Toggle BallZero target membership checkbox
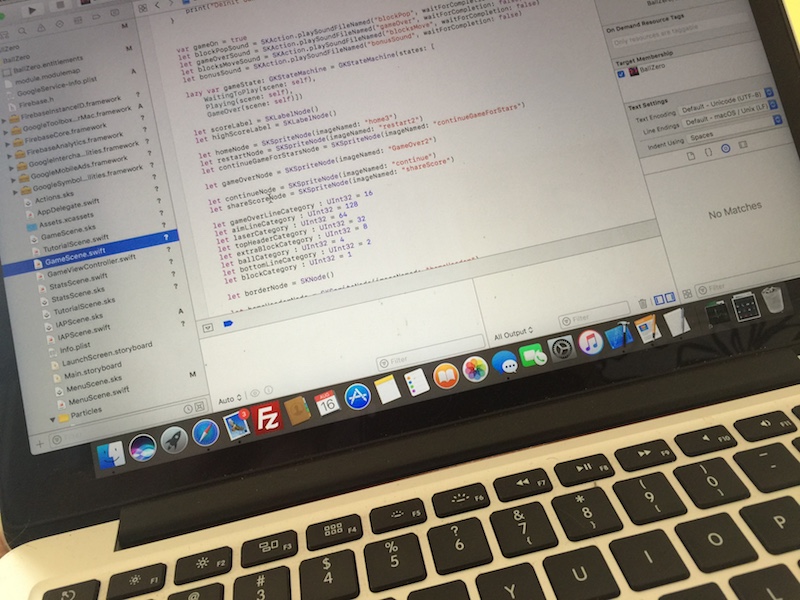 [x=620, y=73]
